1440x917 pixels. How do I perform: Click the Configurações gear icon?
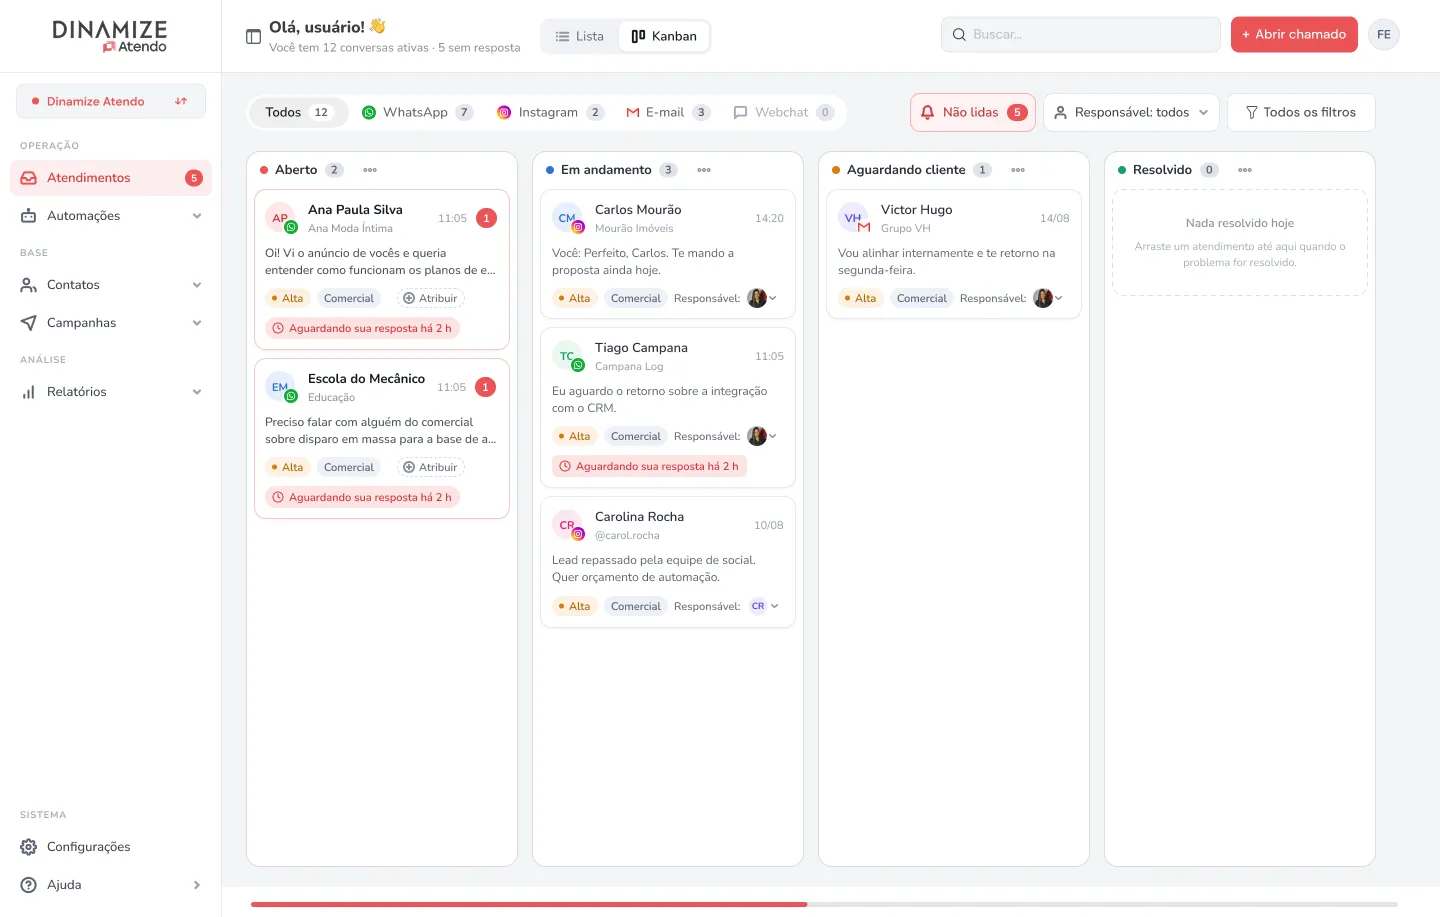pyautogui.click(x=29, y=847)
